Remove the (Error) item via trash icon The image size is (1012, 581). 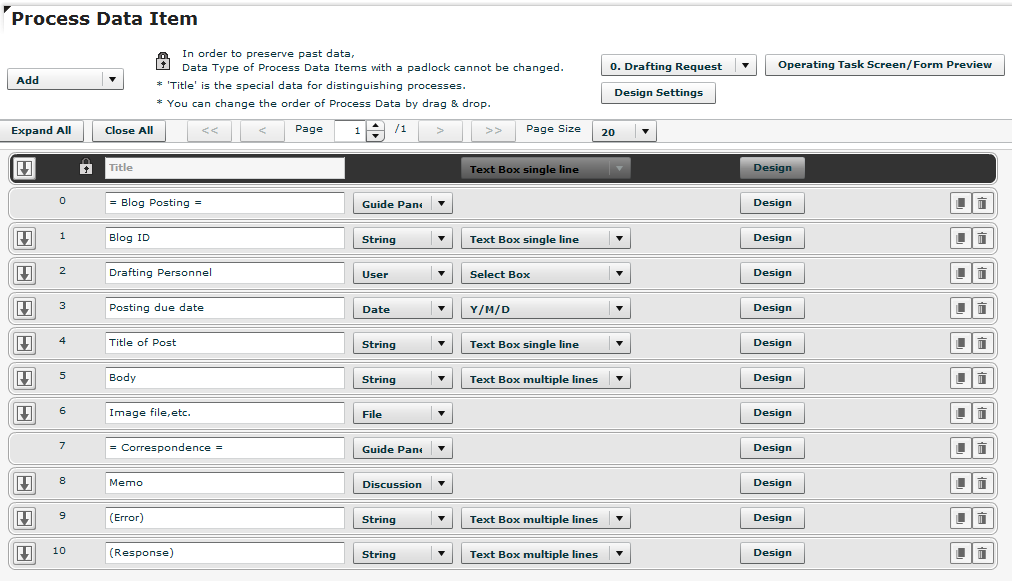pyautogui.click(x=981, y=518)
